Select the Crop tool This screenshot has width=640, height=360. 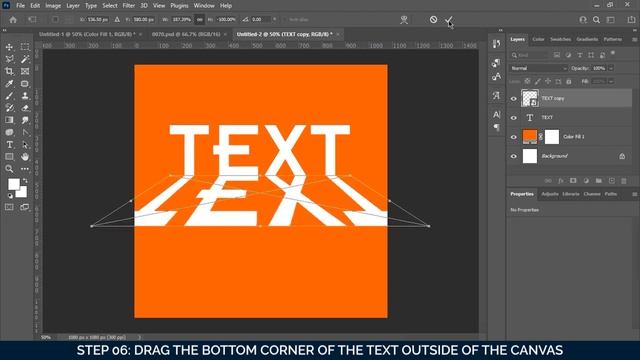[9, 71]
